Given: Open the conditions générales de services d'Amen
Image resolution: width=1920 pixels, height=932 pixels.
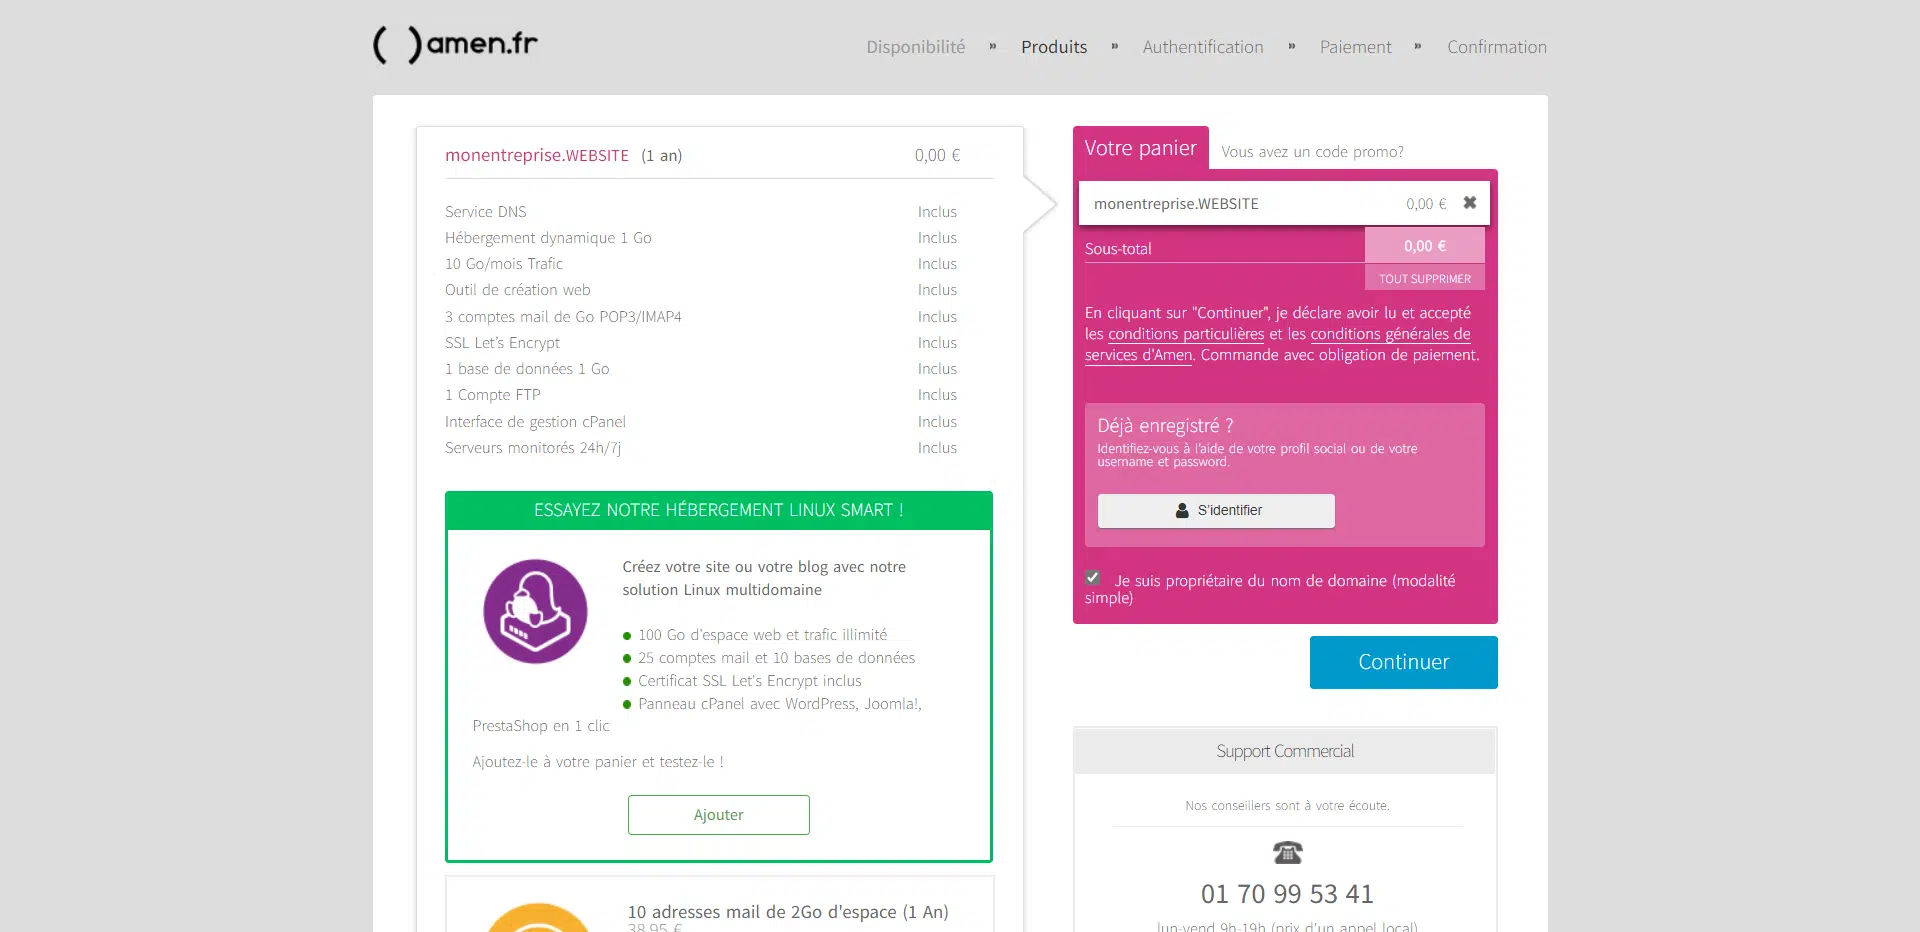Looking at the screenshot, I should (1390, 334).
